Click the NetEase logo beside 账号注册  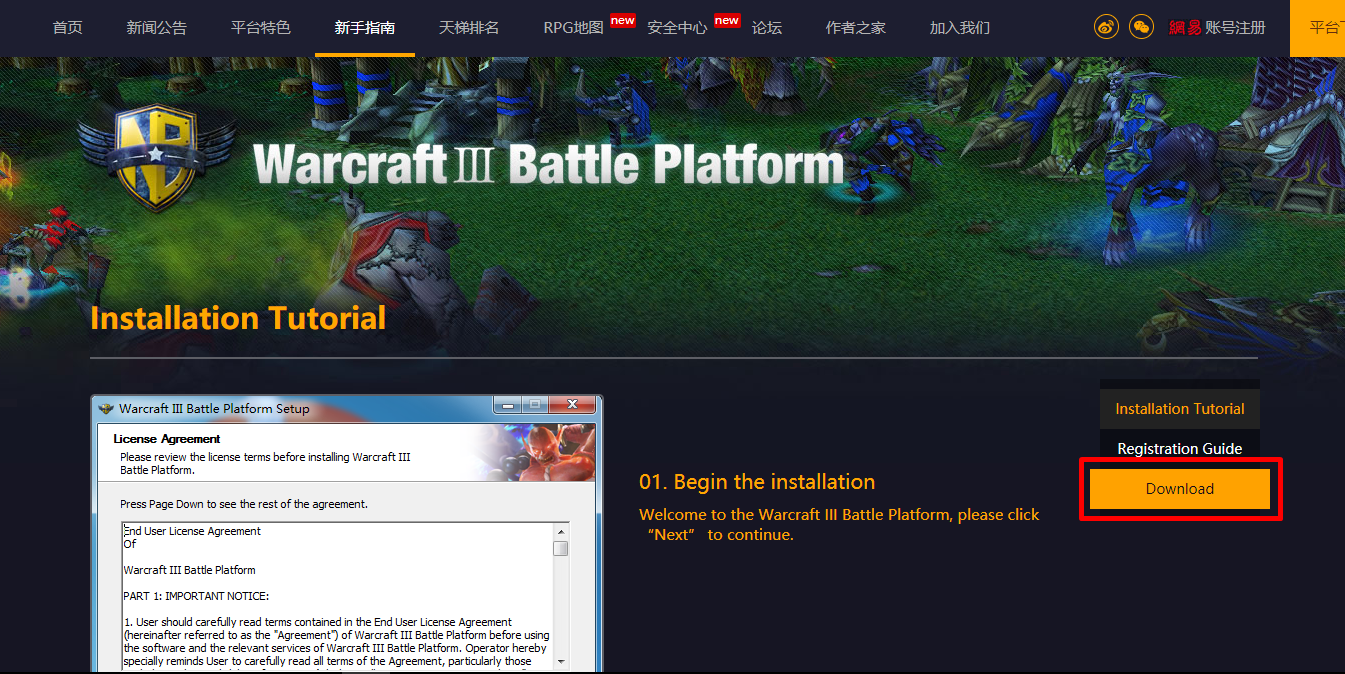pyautogui.click(x=1185, y=27)
